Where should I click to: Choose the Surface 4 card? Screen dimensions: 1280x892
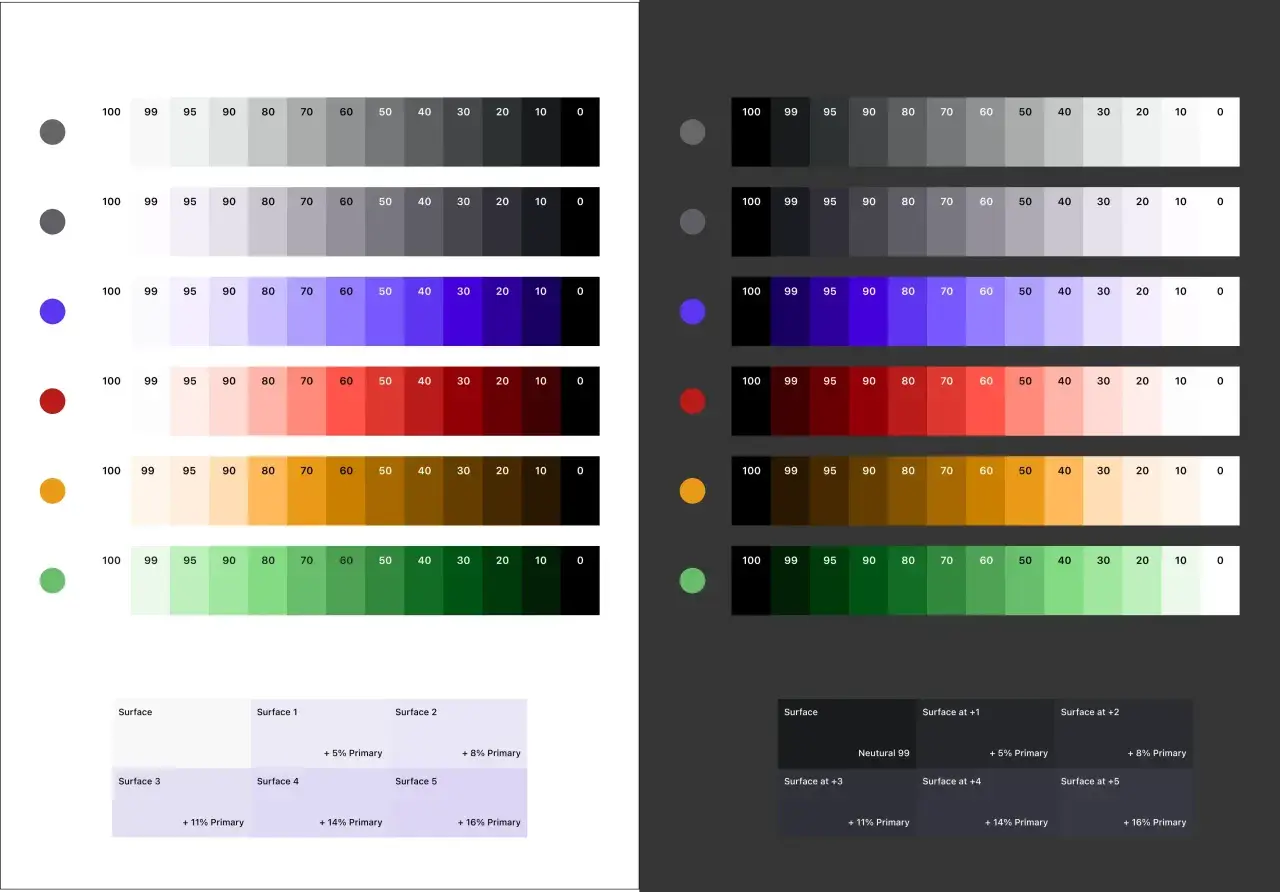pyautogui.click(x=320, y=802)
